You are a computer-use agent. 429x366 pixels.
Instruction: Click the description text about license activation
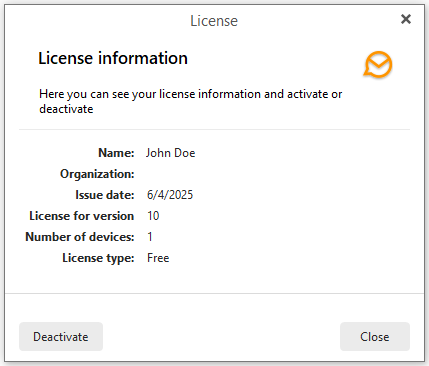pos(191,101)
